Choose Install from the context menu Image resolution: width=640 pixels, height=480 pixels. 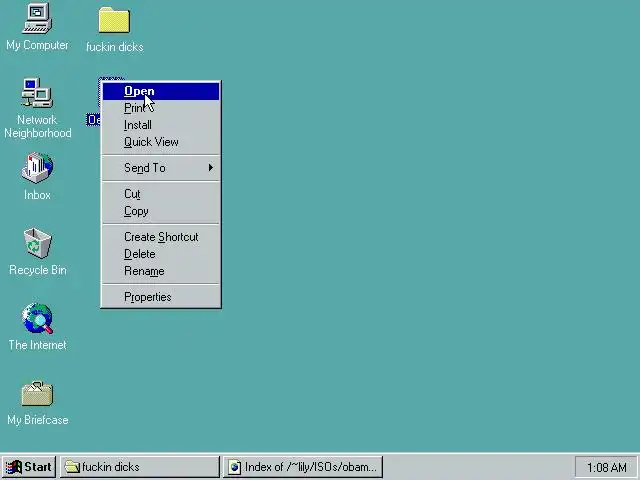161,125
